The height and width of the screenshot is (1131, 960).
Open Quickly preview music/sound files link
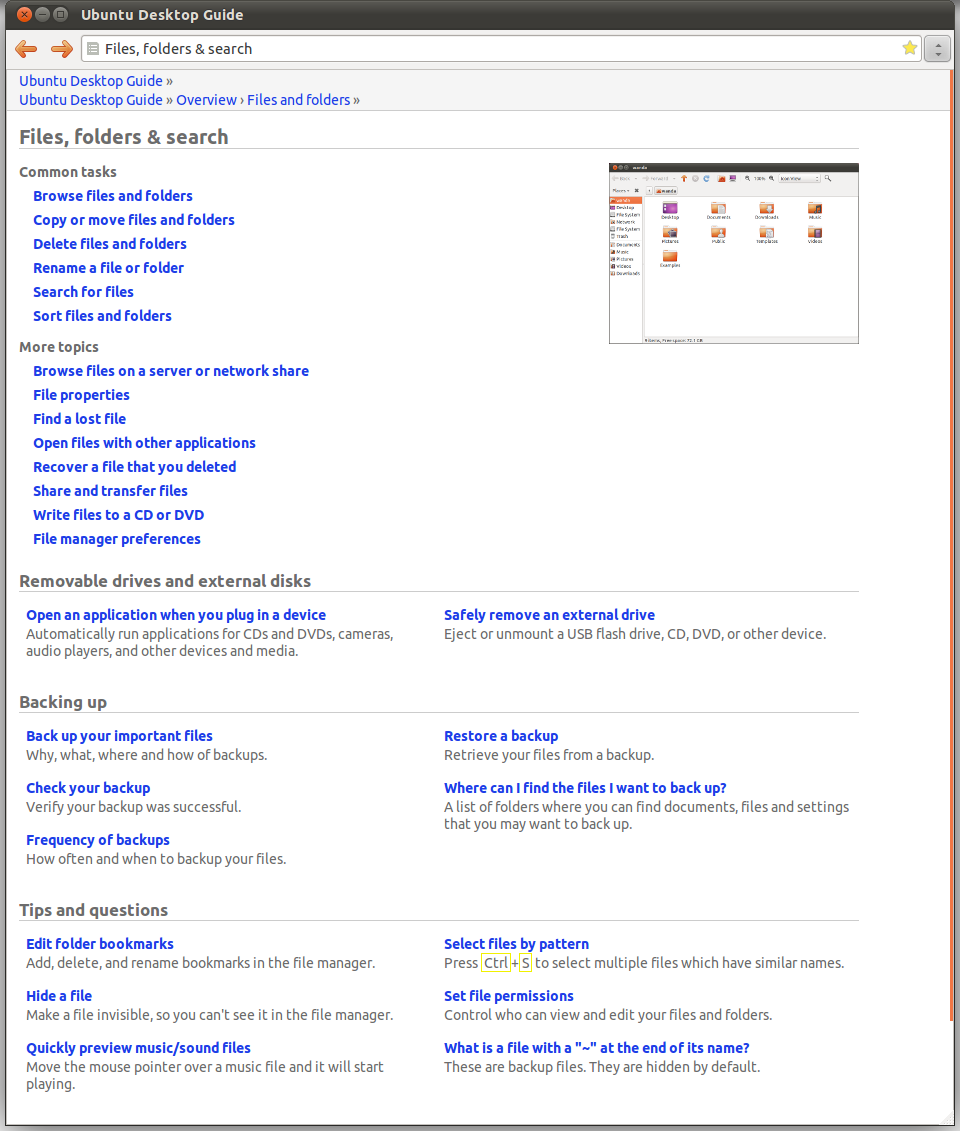click(138, 1048)
